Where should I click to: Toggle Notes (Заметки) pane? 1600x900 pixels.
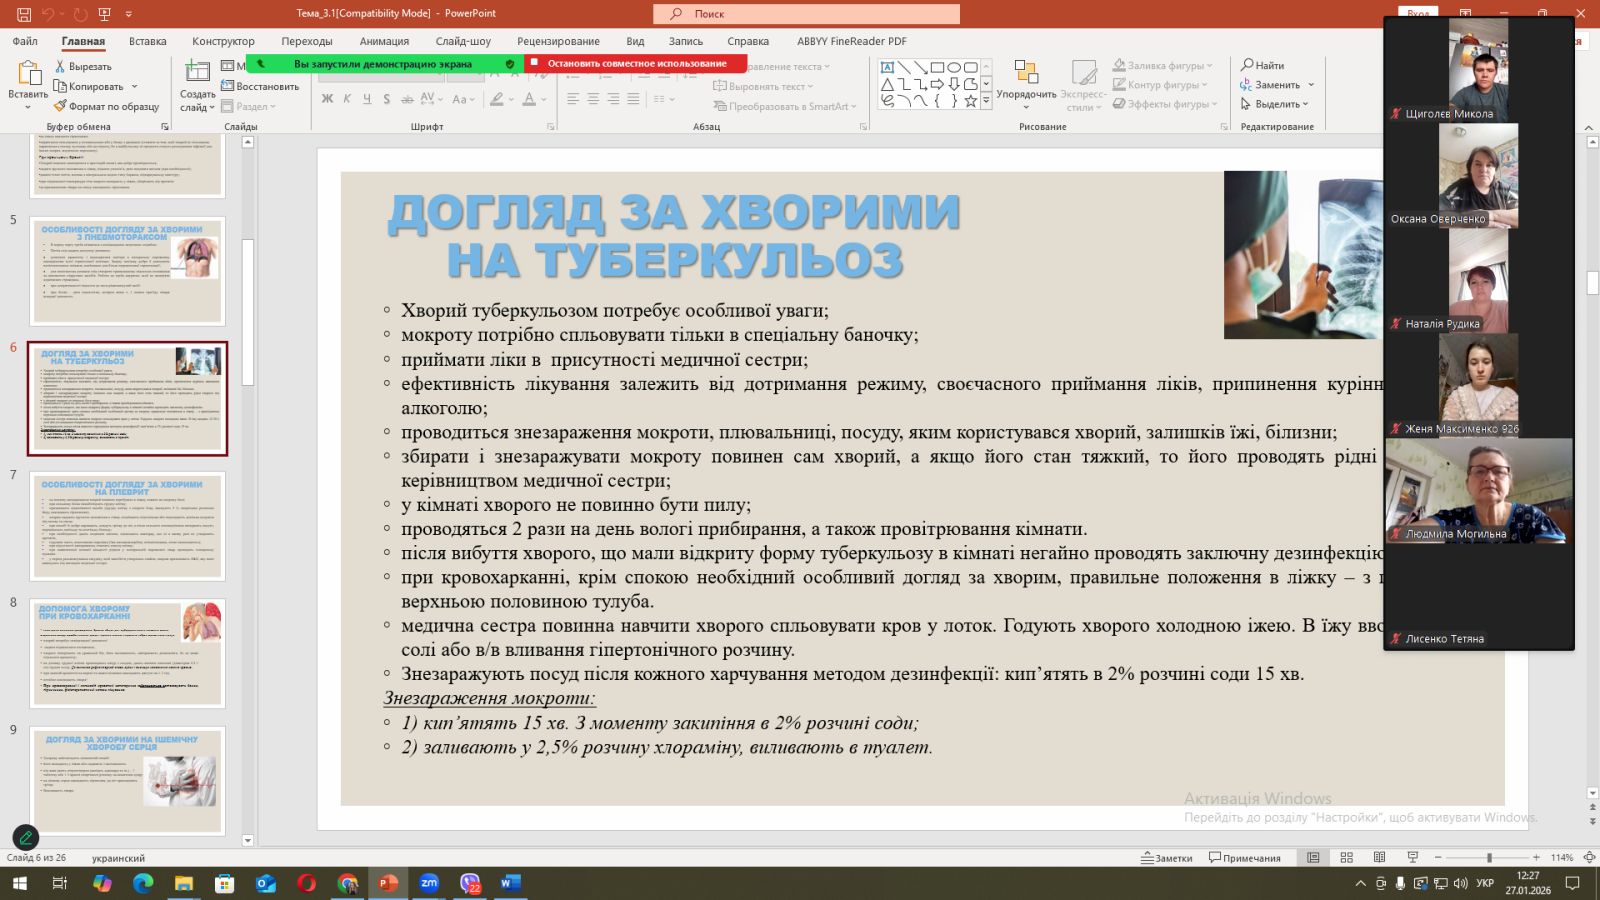[x=1167, y=858]
